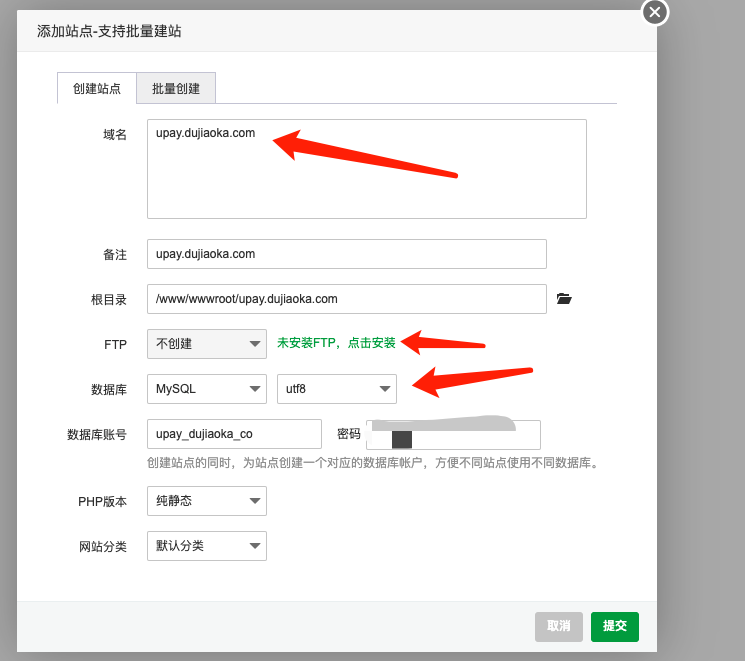Select the 创建站点 tab
Image resolution: width=745 pixels, height=661 pixels.
point(97,88)
